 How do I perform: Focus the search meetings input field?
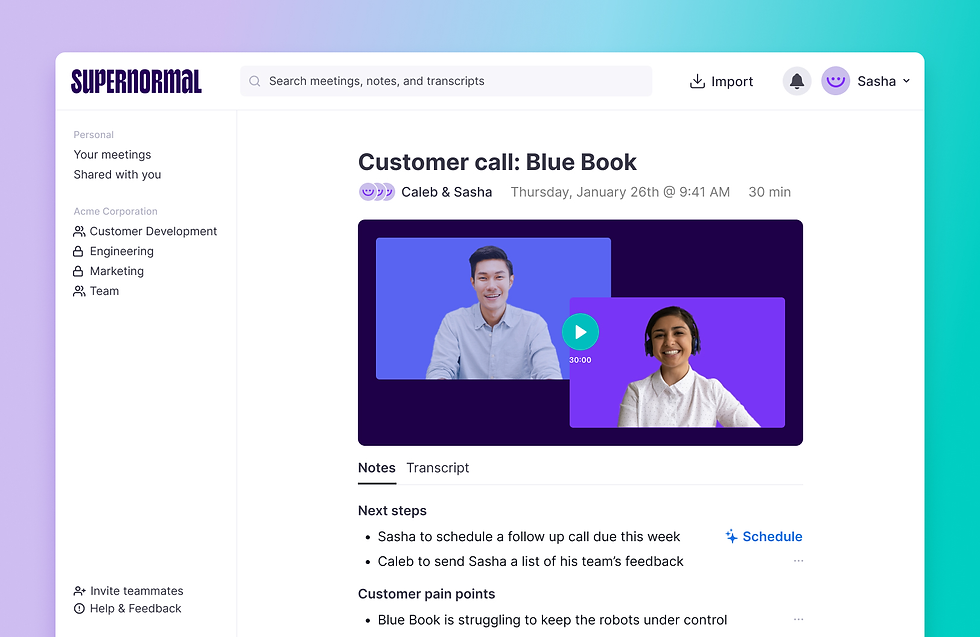coord(446,81)
